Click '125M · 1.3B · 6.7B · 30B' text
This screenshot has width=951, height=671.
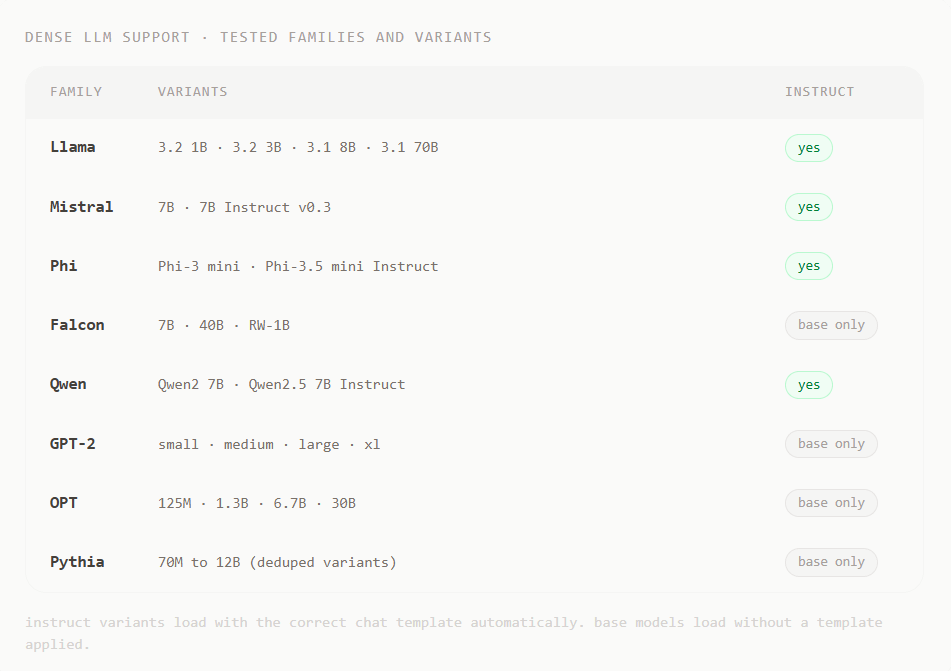[x=257, y=504]
